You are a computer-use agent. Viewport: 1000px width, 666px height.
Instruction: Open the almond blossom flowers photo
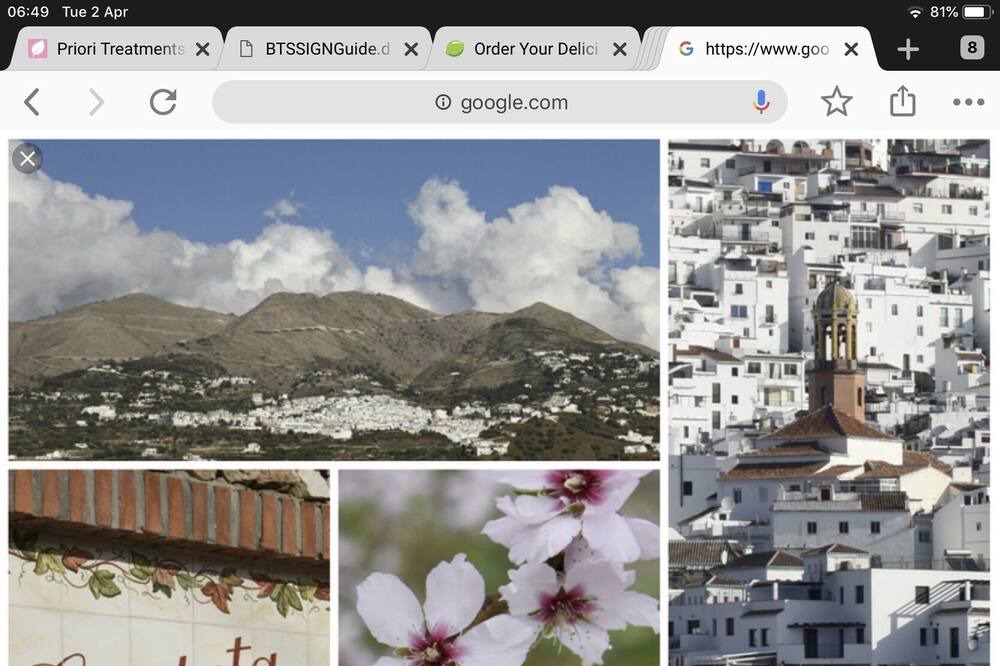(x=499, y=568)
